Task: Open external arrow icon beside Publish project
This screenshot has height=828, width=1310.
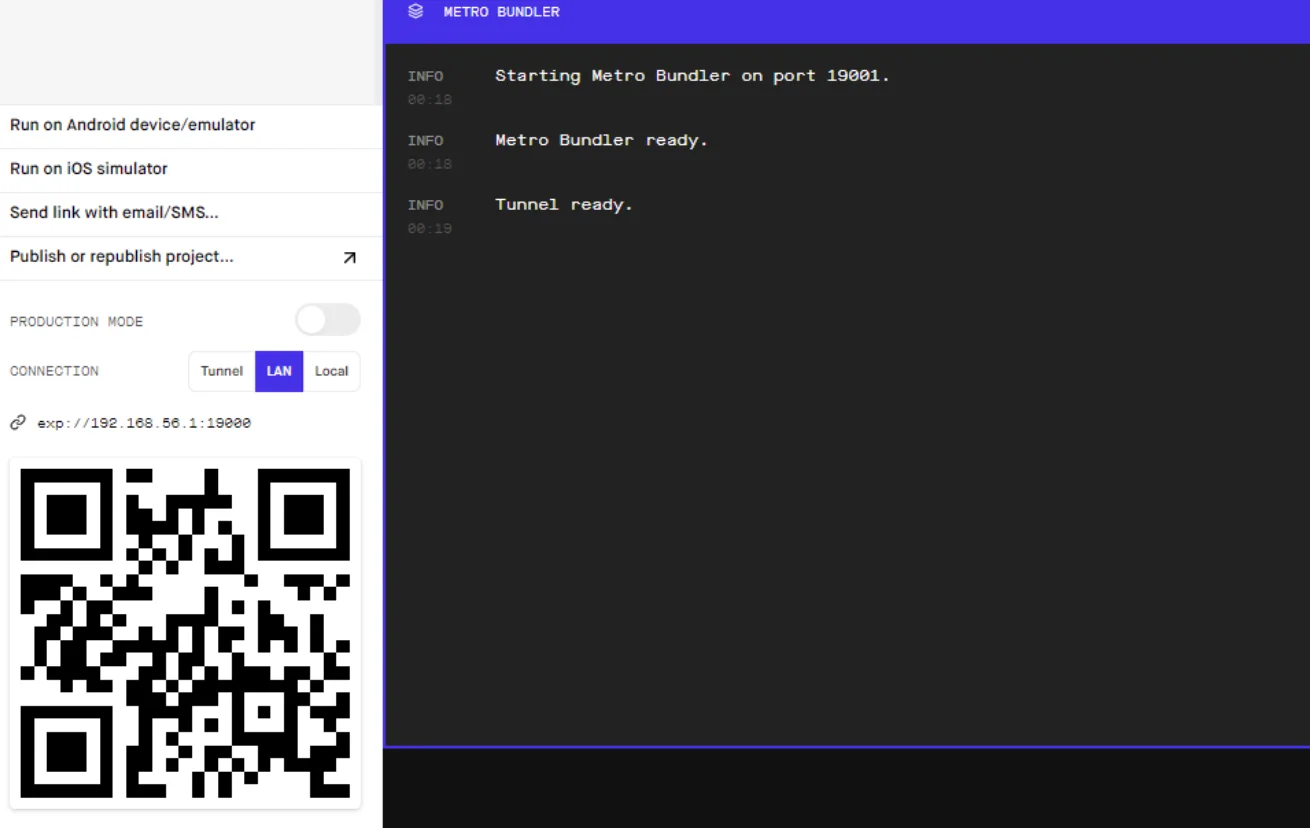Action: [x=349, y=257]
